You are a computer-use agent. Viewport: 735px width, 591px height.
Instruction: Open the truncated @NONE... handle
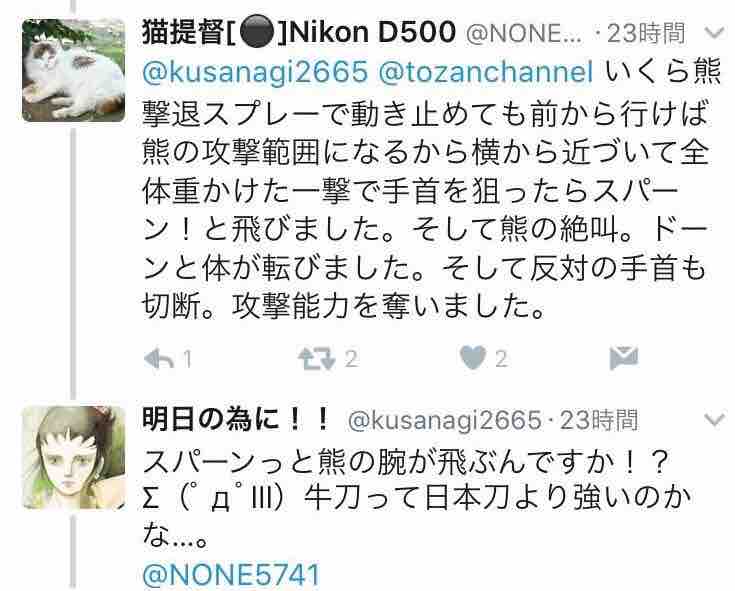524,34
